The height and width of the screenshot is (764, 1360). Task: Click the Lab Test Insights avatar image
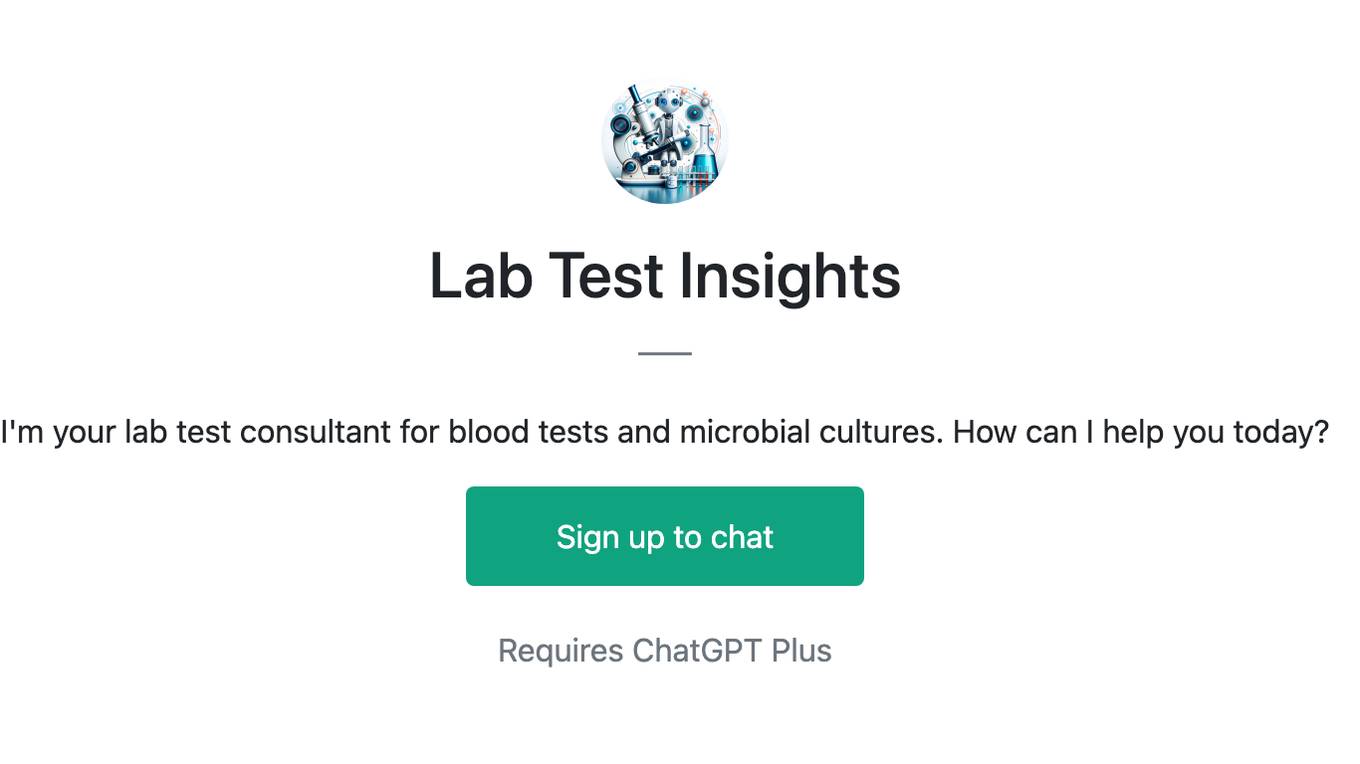coord(665,141)
